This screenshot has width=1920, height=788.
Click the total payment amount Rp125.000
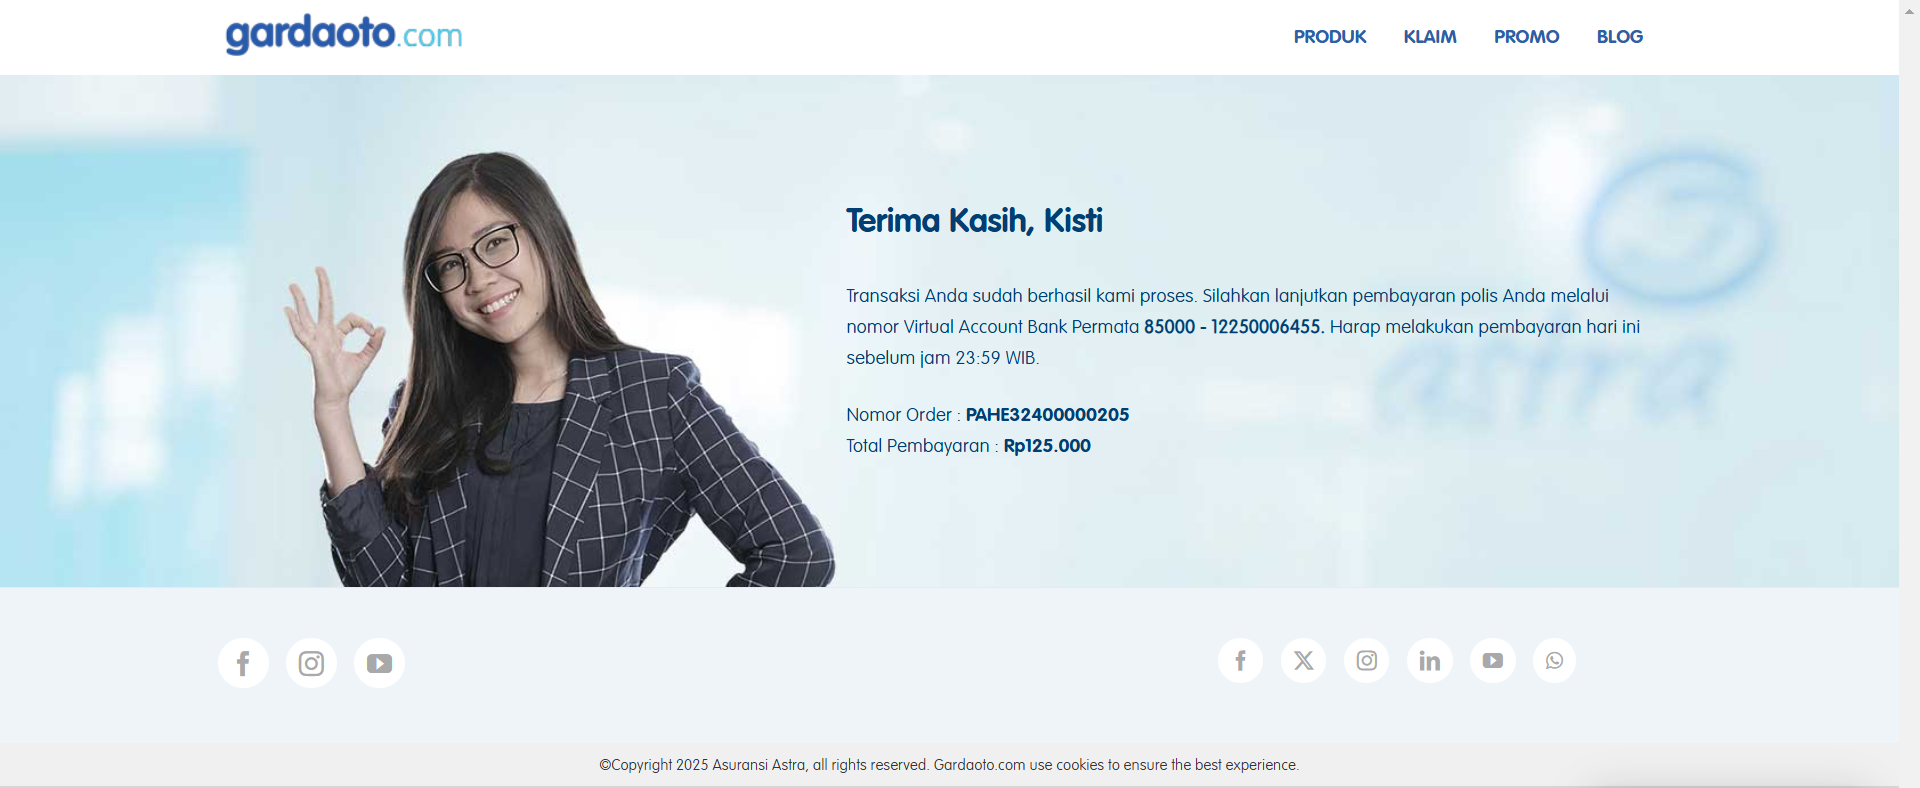click(1047, 446)
